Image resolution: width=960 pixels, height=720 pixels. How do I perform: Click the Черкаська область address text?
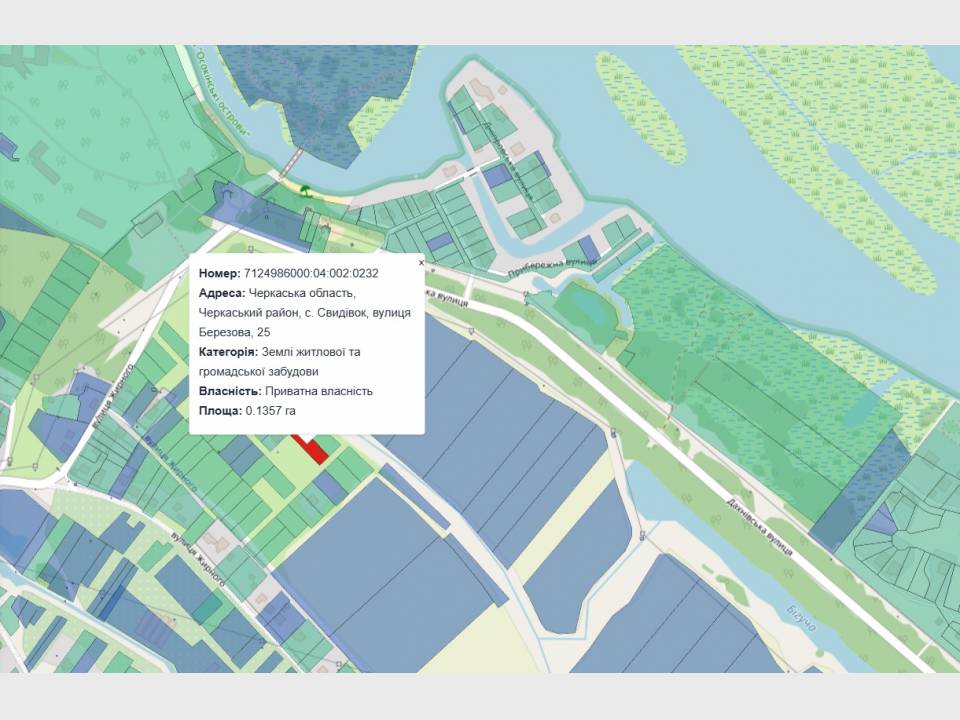pyautogui.click(x=302, y=293)
